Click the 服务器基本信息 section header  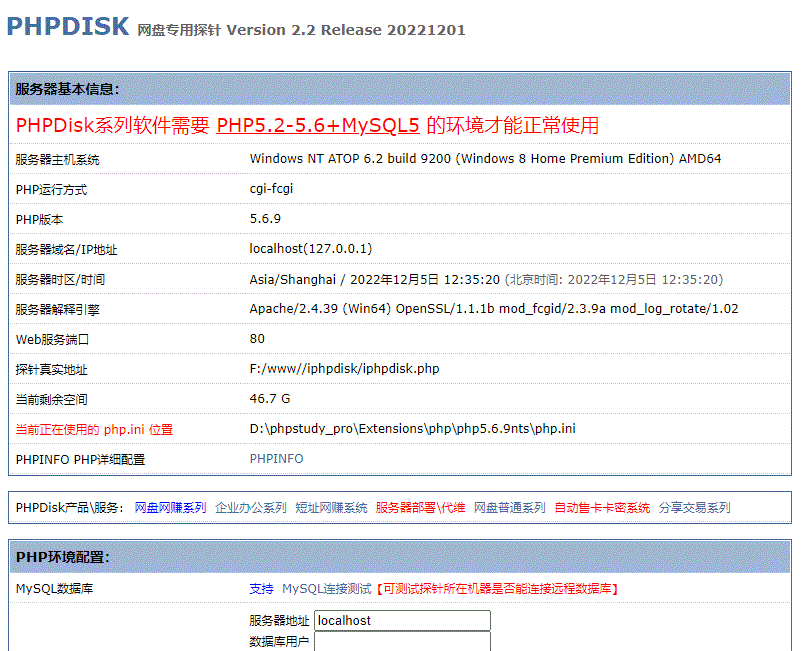coord(67,89)
